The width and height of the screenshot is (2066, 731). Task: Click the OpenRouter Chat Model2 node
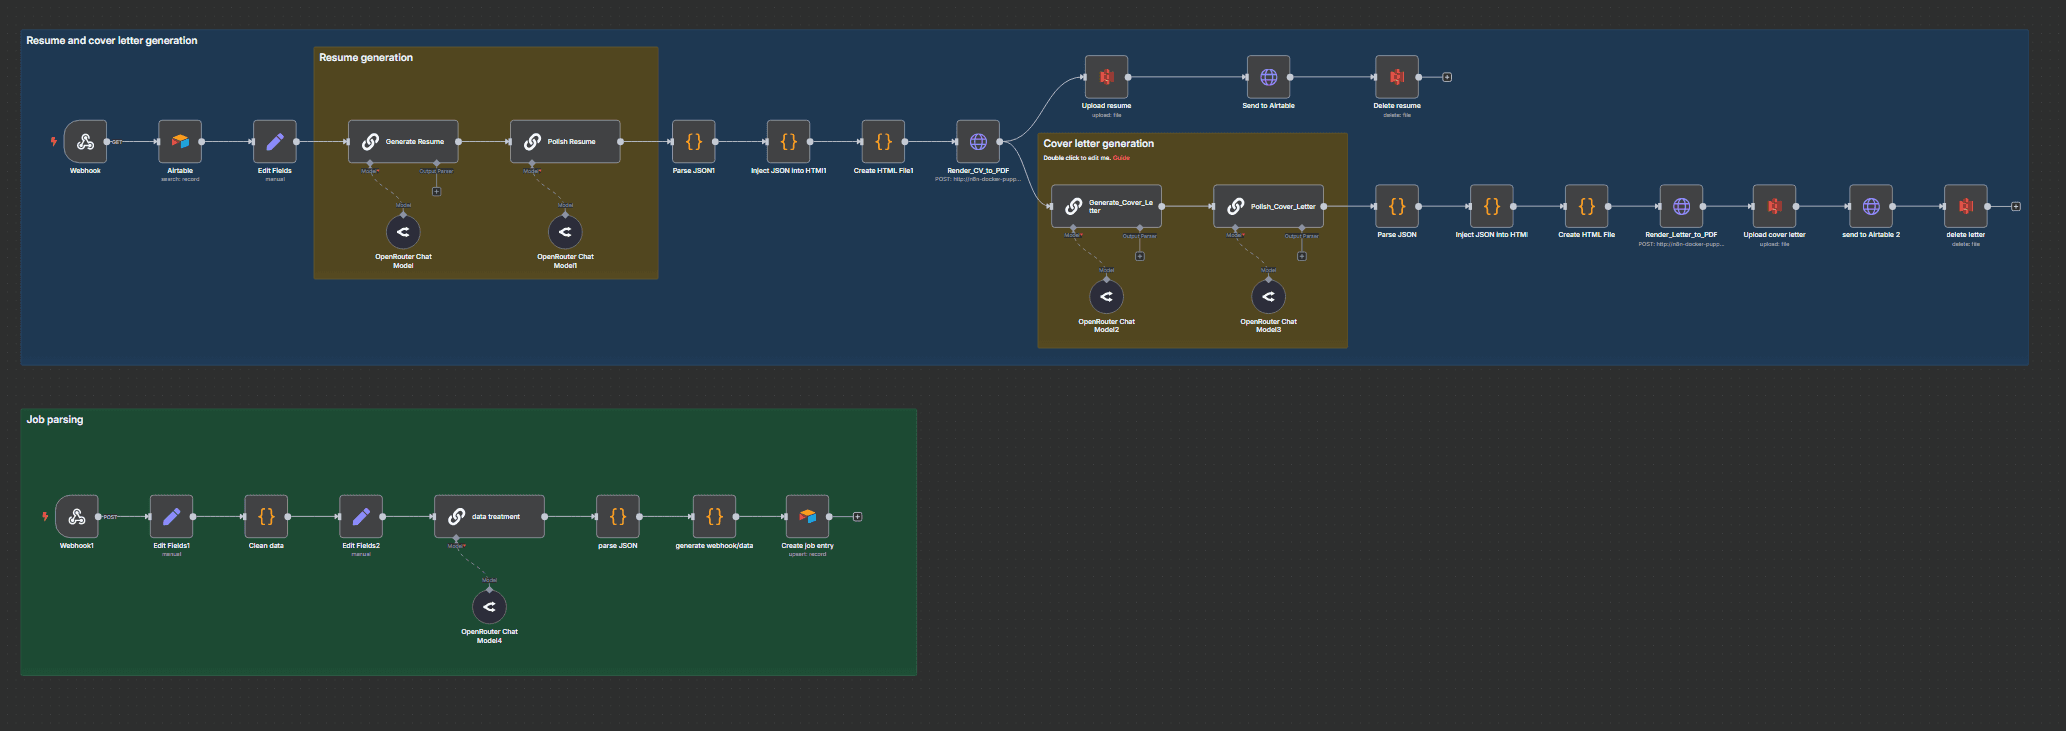point(1106,297)
